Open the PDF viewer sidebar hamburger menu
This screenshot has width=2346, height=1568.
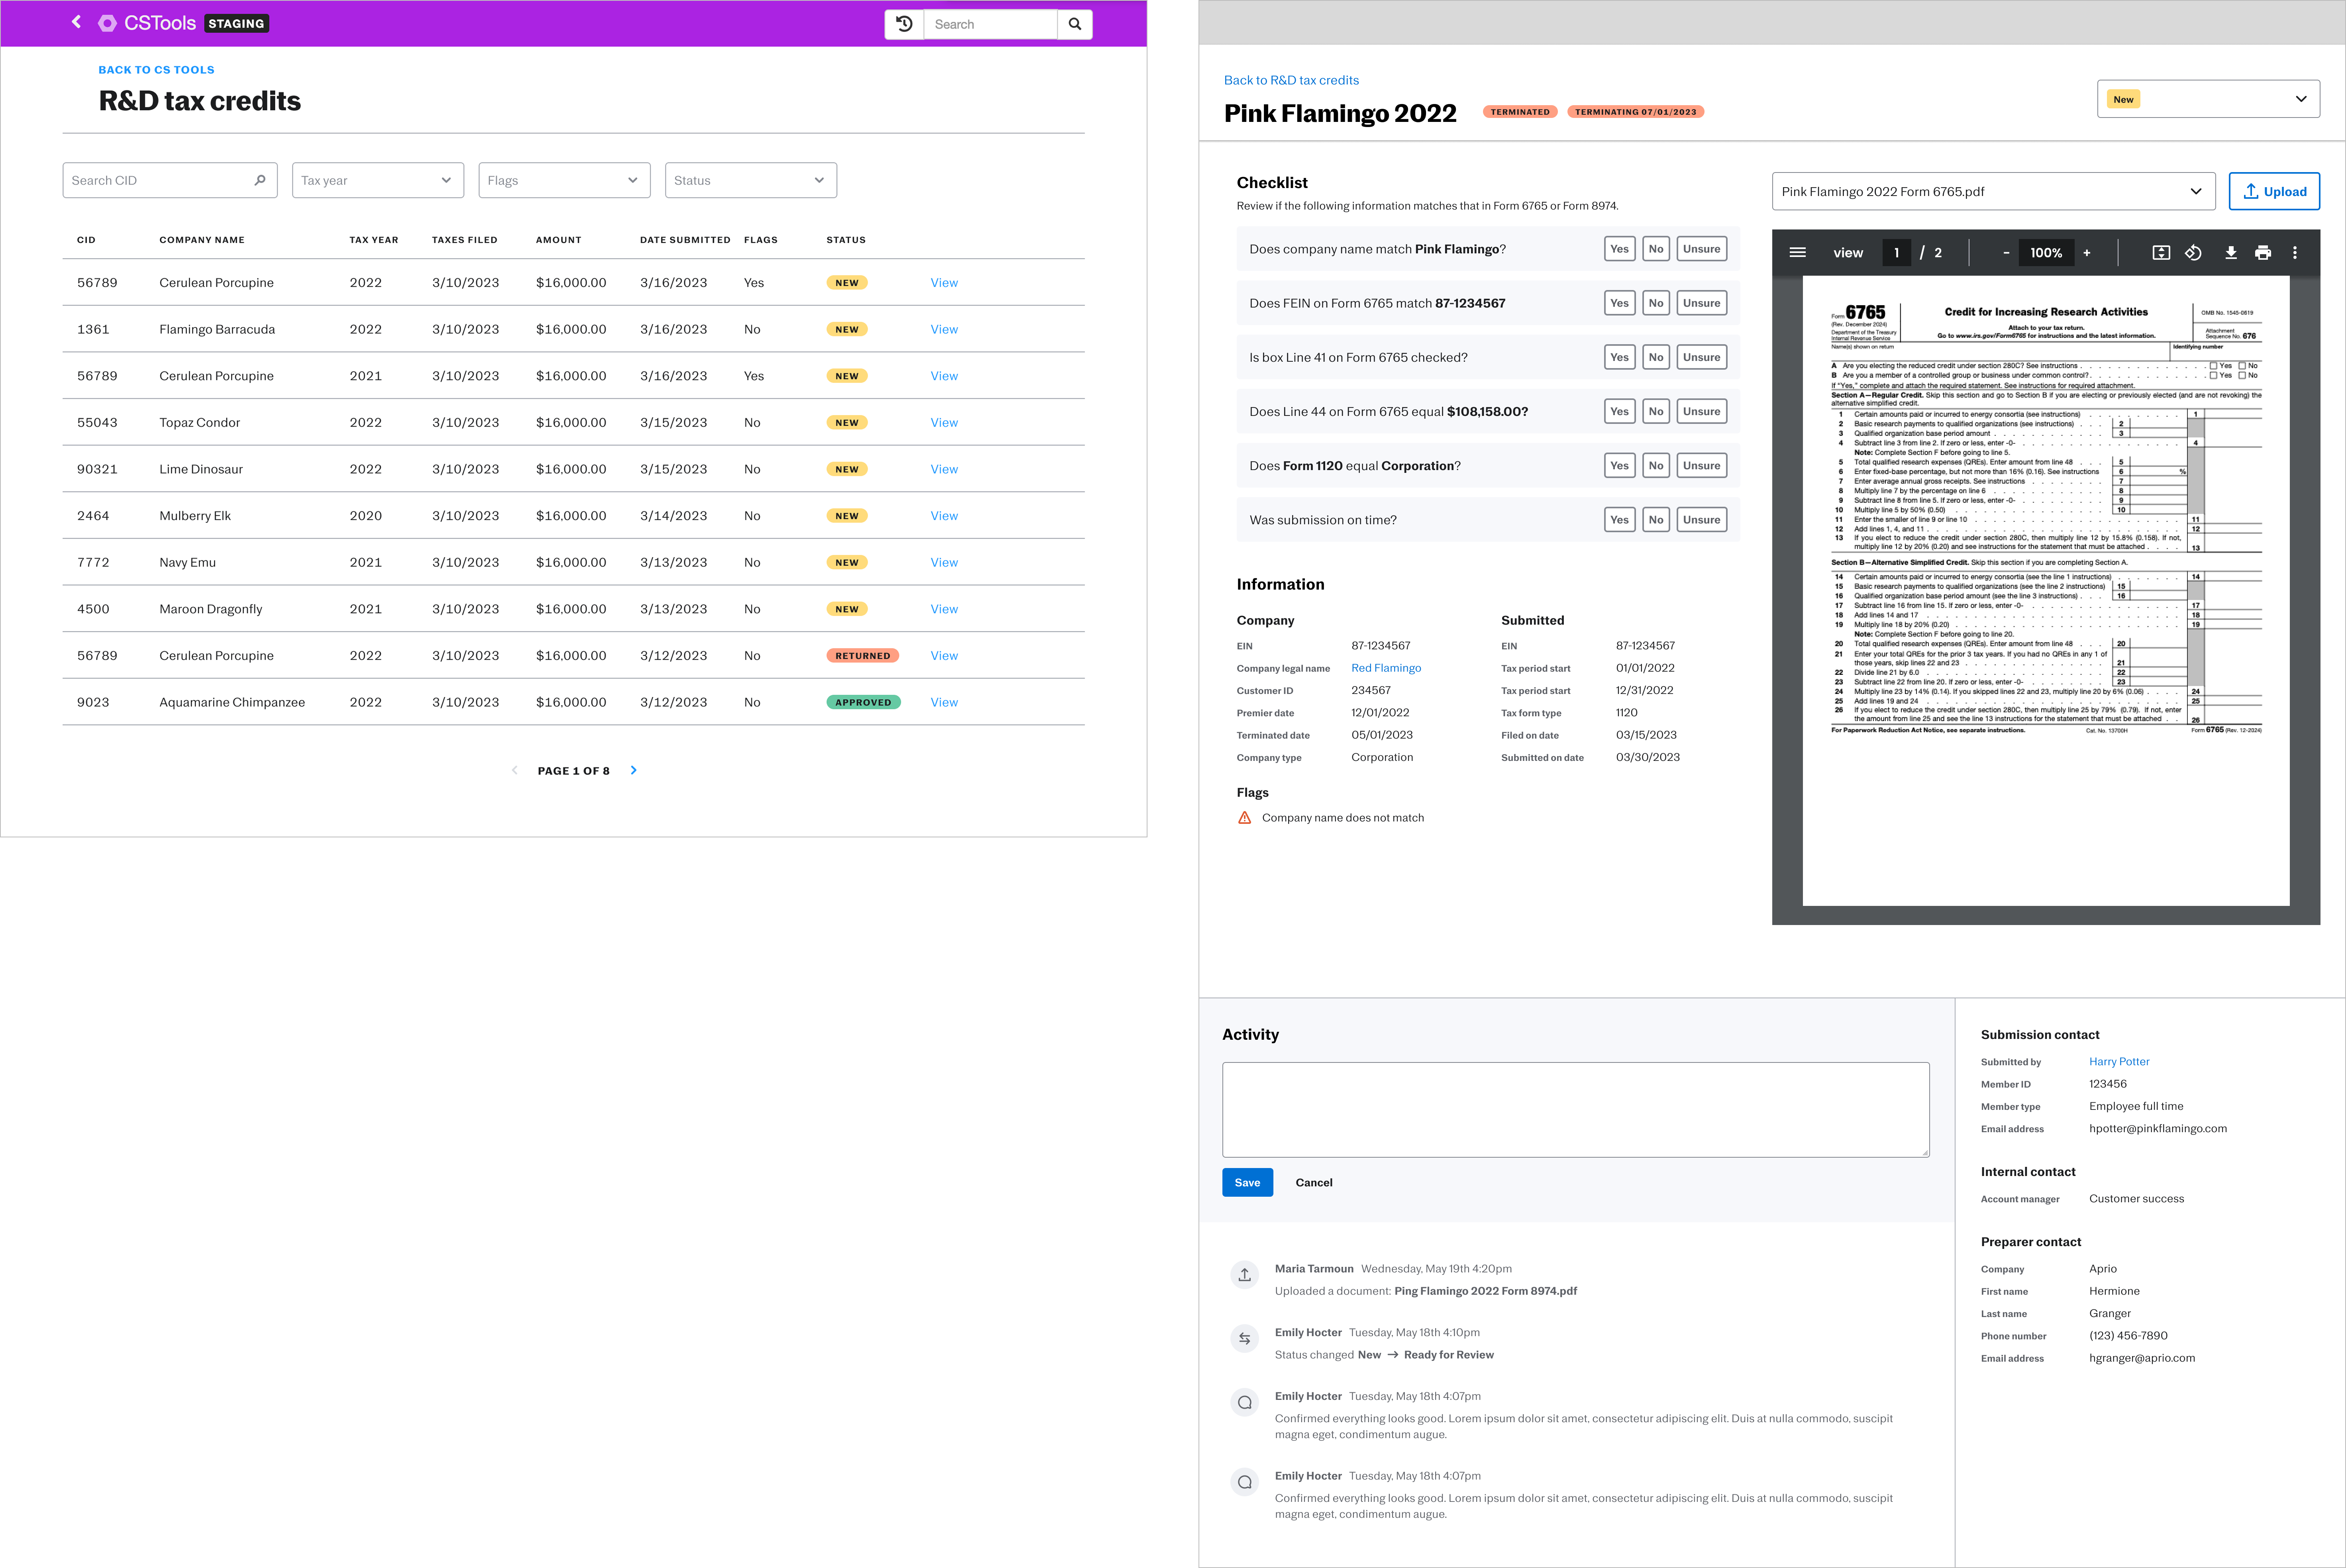pos(1797,253)
